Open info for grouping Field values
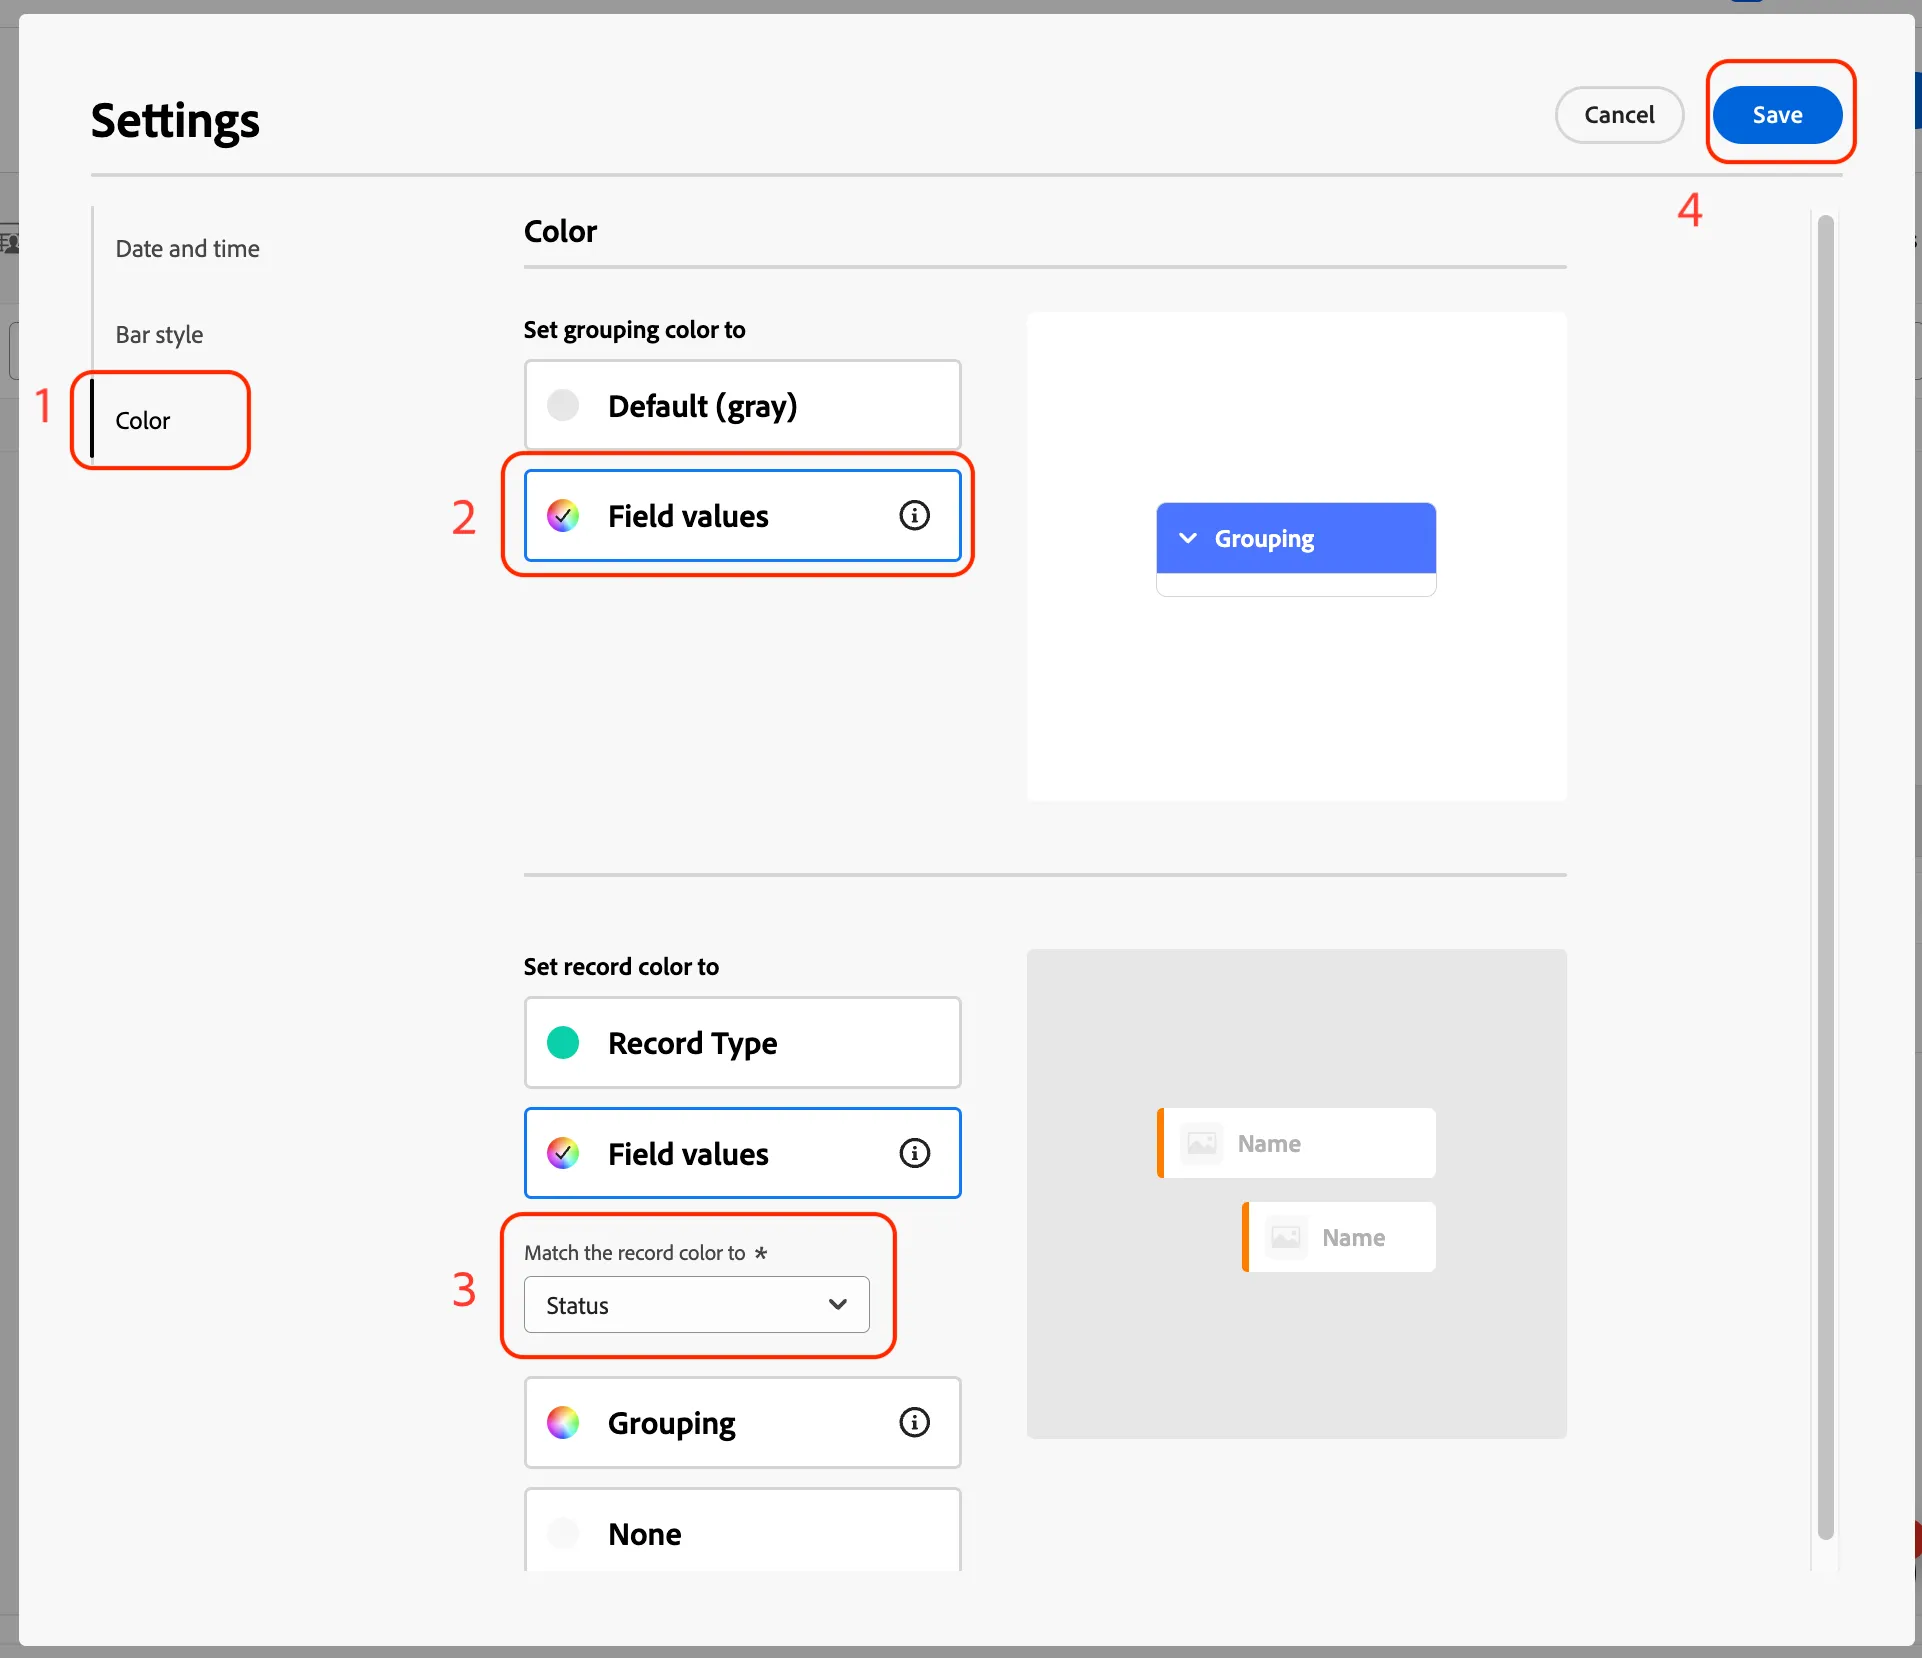The width and height of the screenshot is (1922, 1658). pyautogui.click(x=914, y=515)
